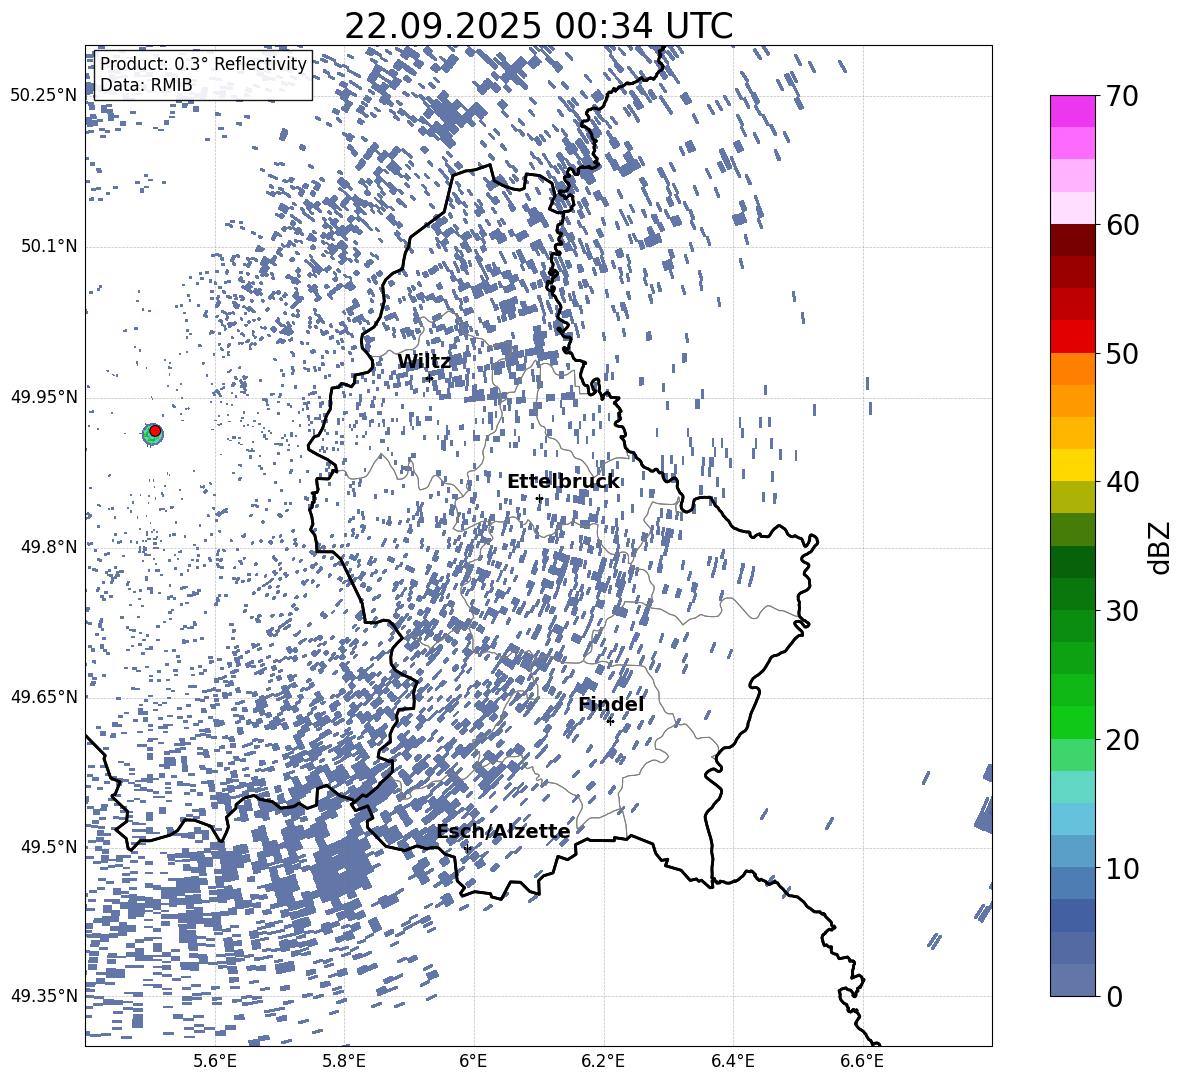Pick the bright green swatch just above 20
The width and height of the screenshot is (1184, 1081).
tap(1073, 722)
